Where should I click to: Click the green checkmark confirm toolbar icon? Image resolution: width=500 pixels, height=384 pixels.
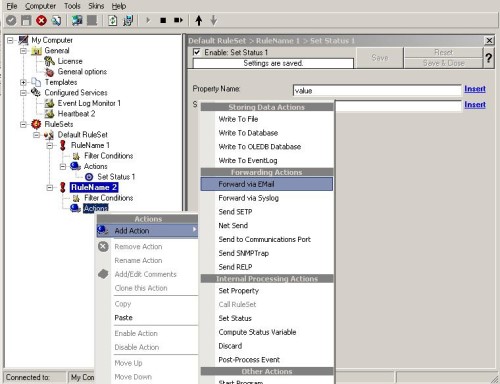pyautogui.click(x=11, y=20)
